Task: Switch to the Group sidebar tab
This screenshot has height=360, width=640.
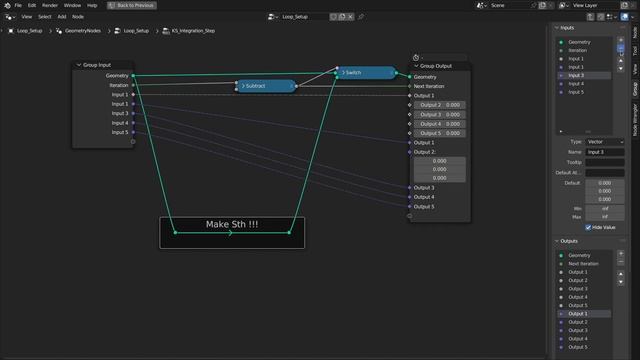Action: click(635, 89)
